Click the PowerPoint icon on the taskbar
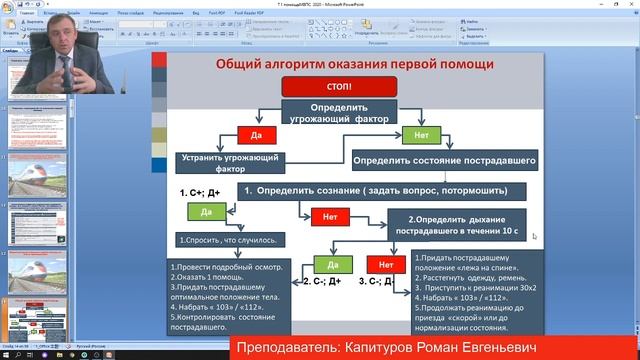This screenshot has width=640, height=360. (x=109, y=355)
